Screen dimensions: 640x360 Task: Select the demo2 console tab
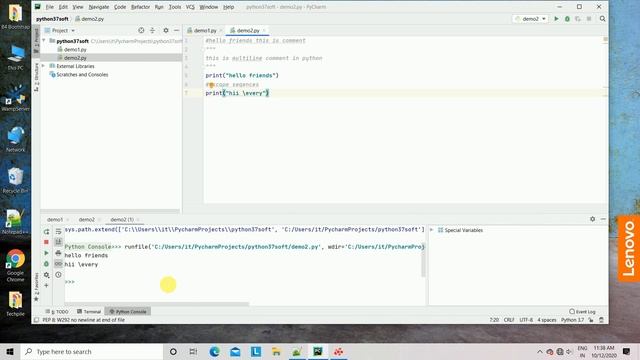(87, 220)
